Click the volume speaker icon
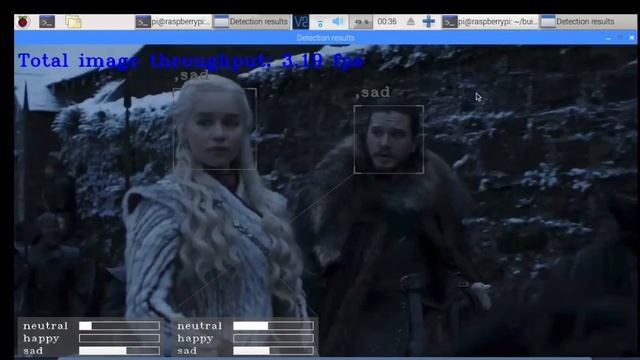The image size is (640, 360). tap(338, 22)
